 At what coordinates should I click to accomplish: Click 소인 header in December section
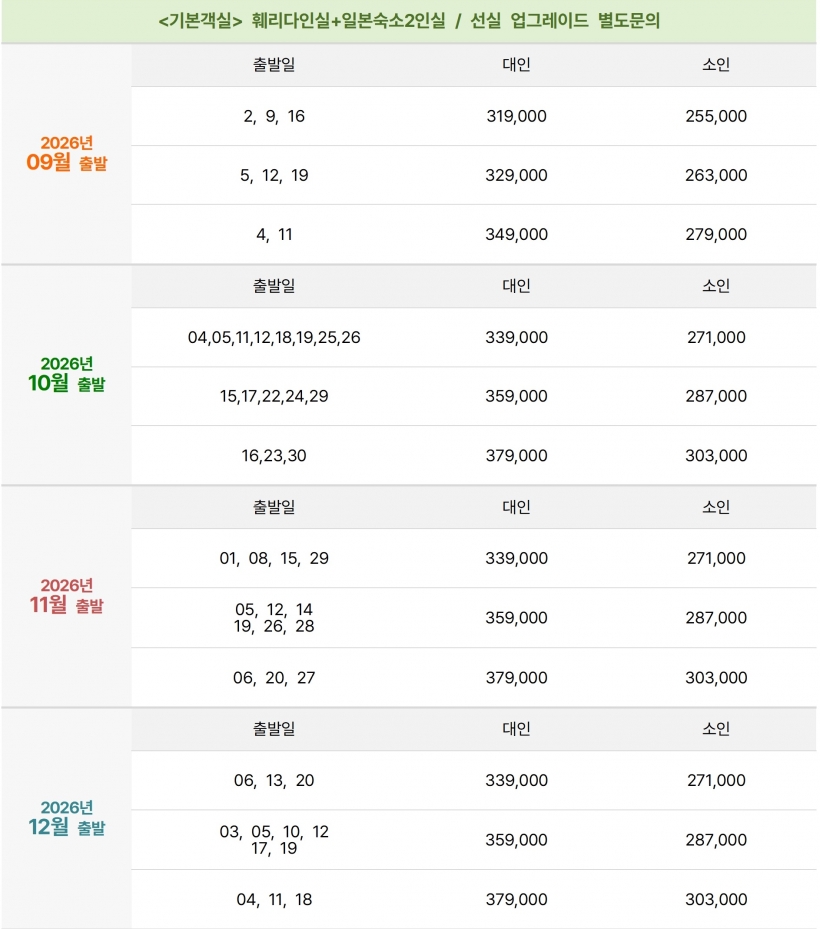716,729
